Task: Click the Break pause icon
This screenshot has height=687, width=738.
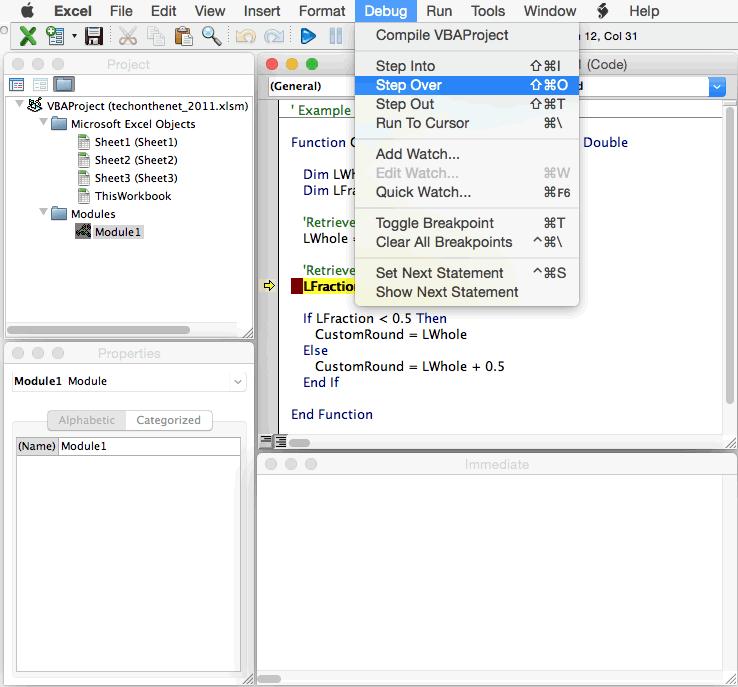Action: 336,36
